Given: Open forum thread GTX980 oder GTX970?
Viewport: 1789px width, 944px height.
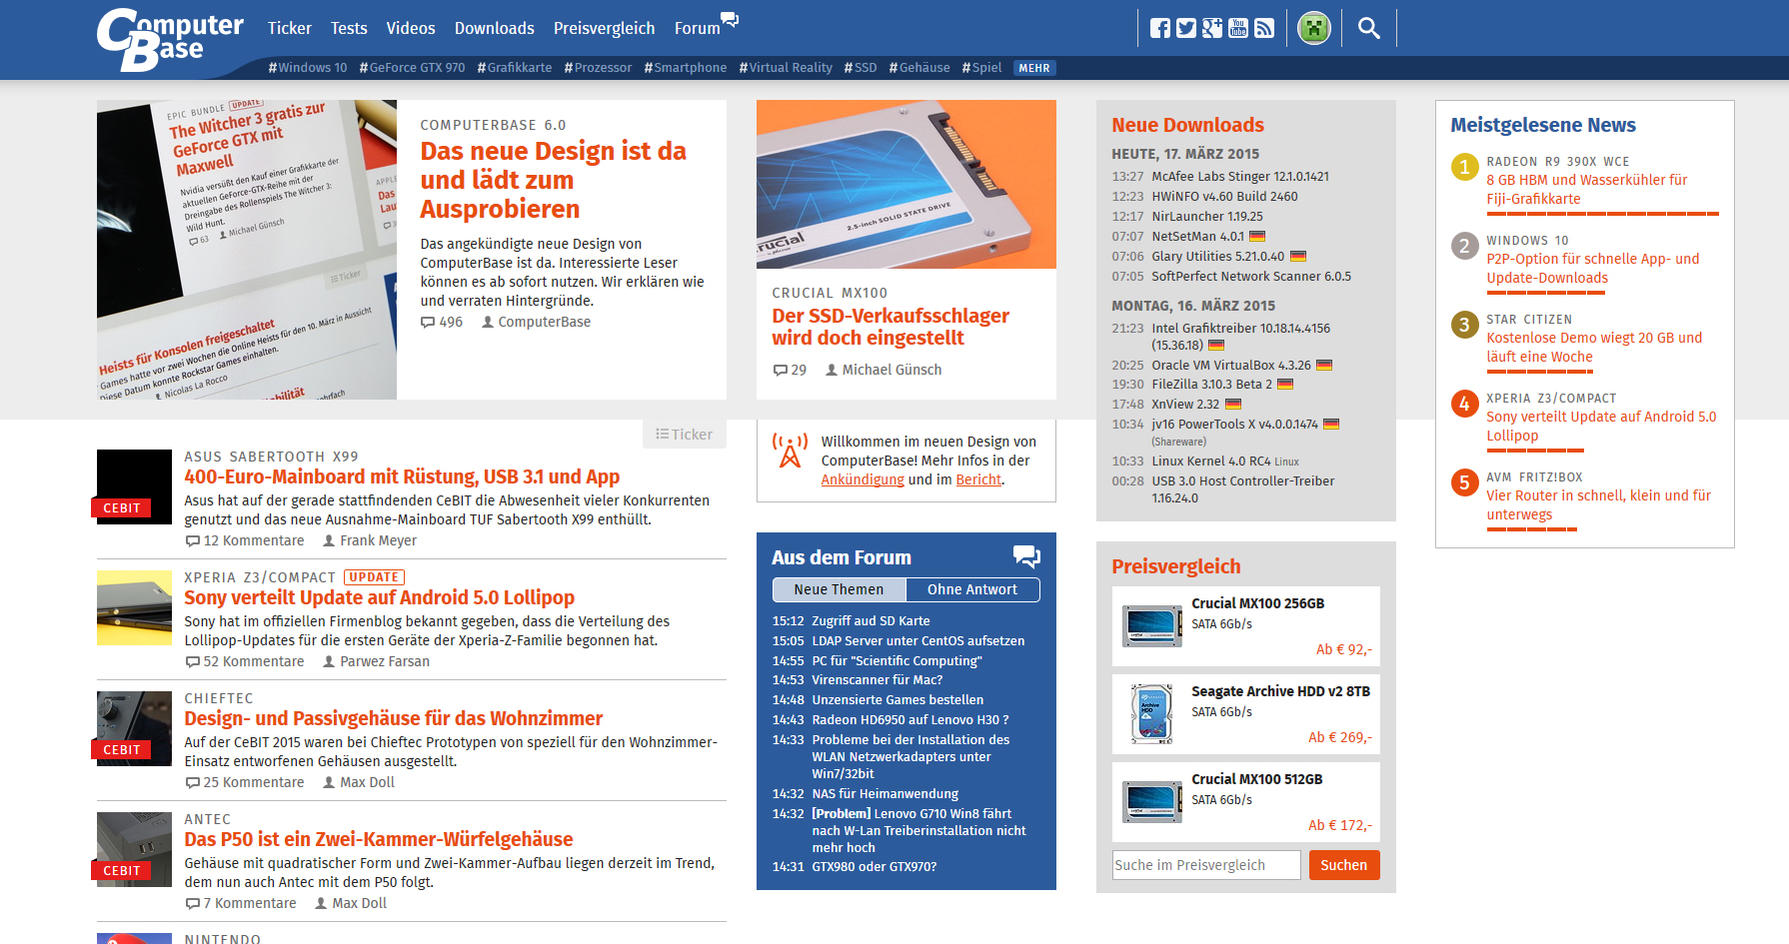Looking at the screenshot, I should tap(874, 867).
